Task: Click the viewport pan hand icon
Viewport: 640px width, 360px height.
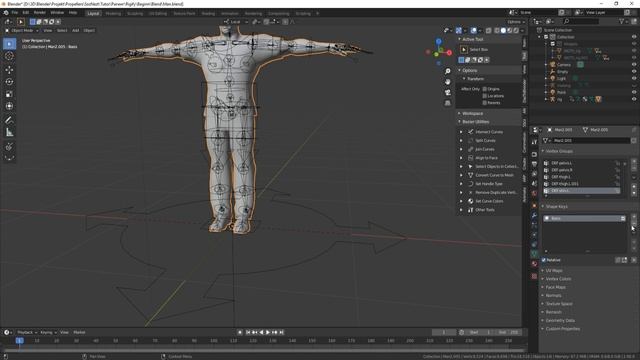Action: click(448, 82)
